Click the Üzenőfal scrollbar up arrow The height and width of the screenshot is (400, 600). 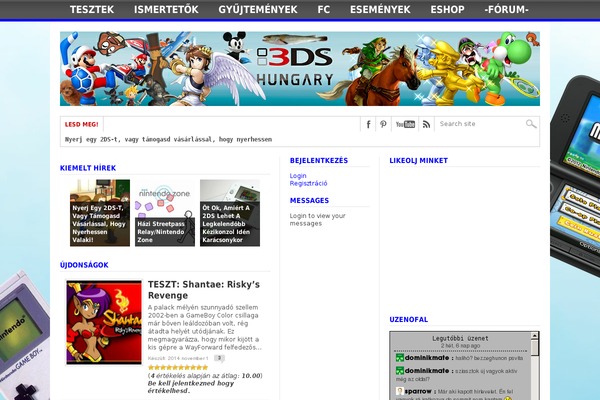[535, 336]
